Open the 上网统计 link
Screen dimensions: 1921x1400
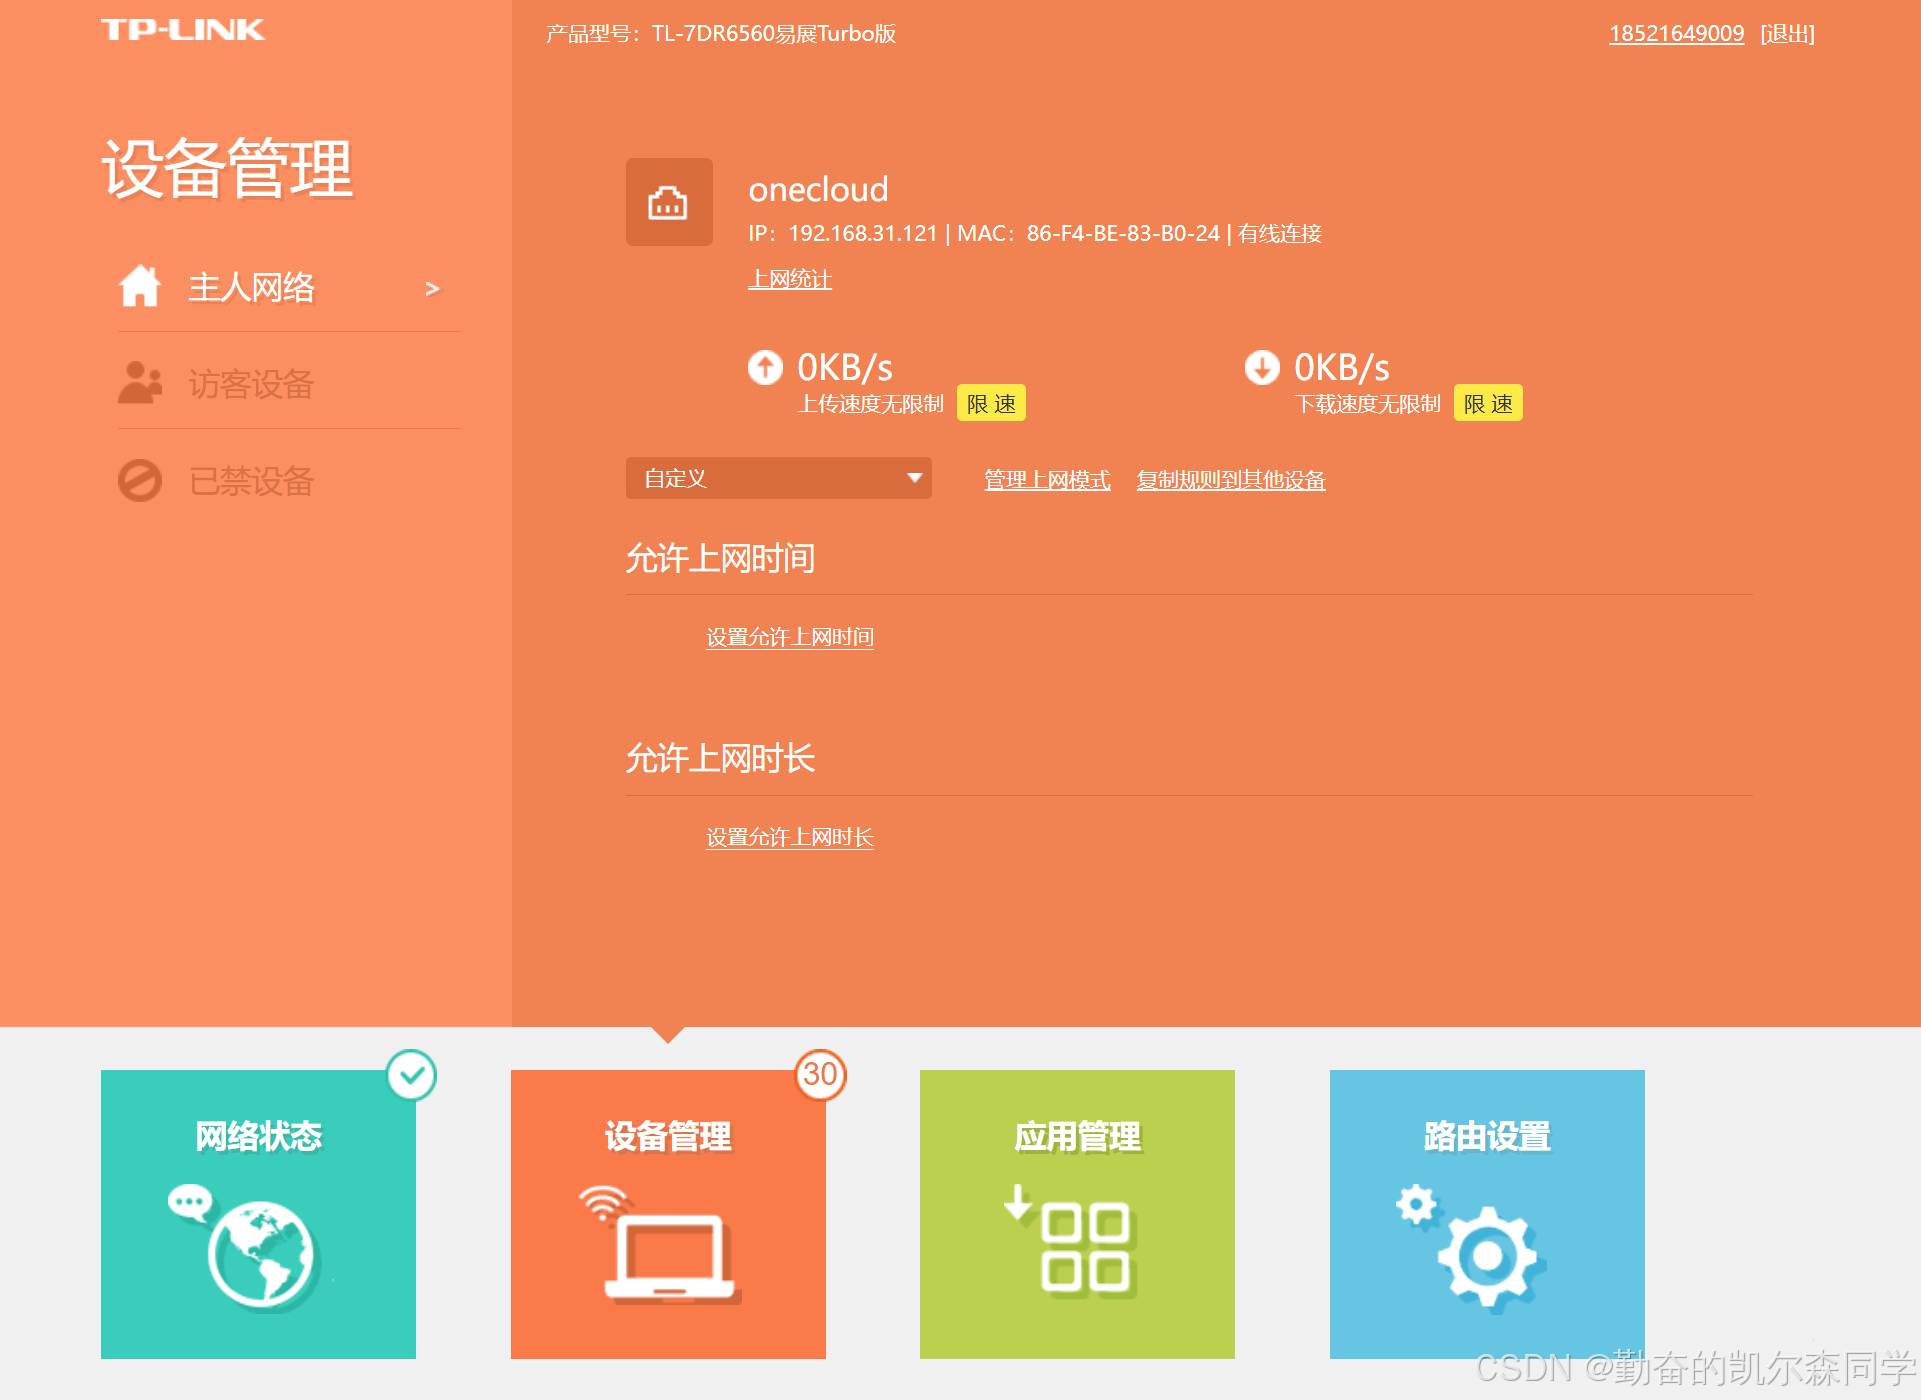point(790,279)
